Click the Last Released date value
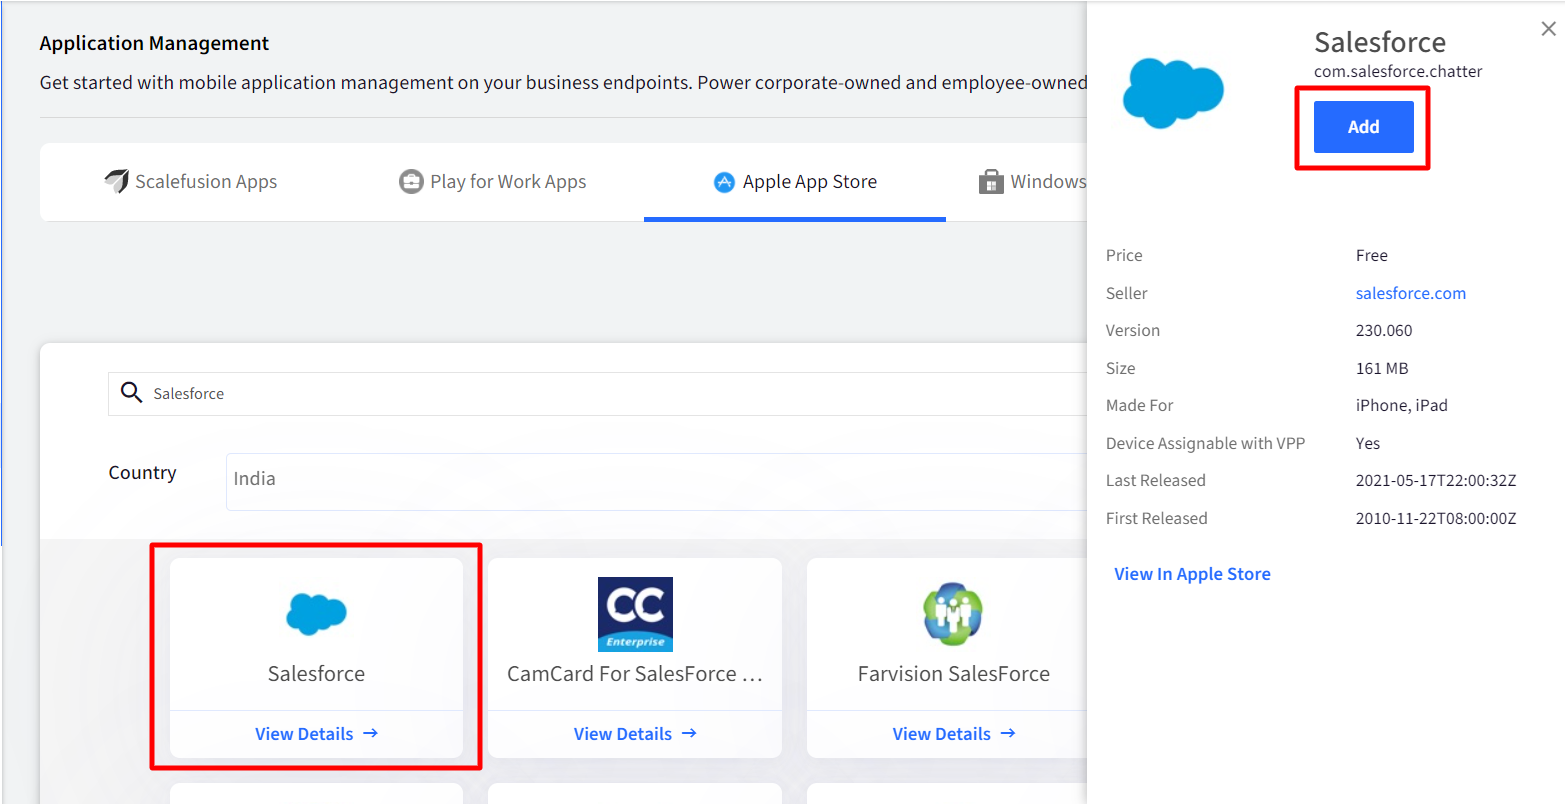This screenshot has width=1565, height=804. coord(1436,480)
